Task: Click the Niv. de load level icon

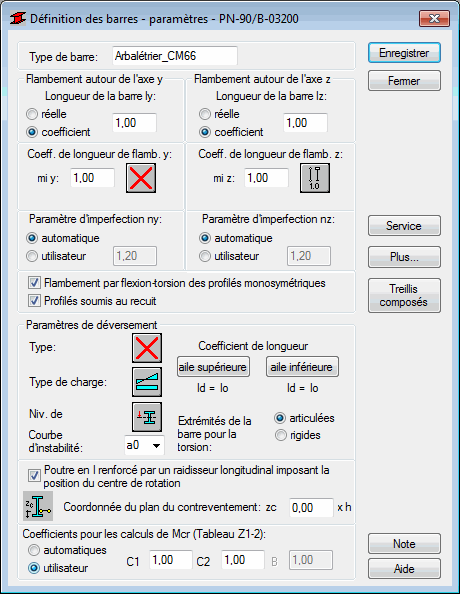Action: coord(147,417)
